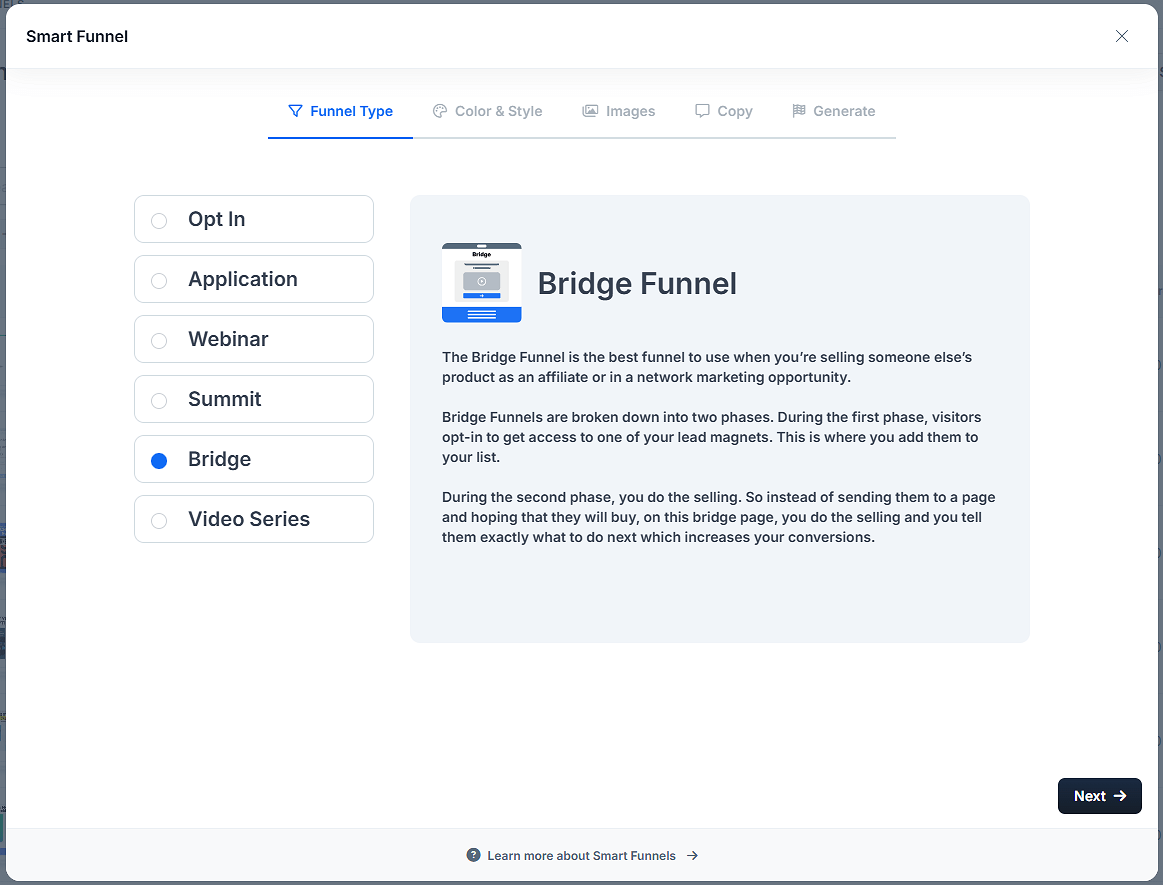Go to the Copy tab
This screenshot has width=1163, height=885.
pyautogui.click(x=724, y=111)
